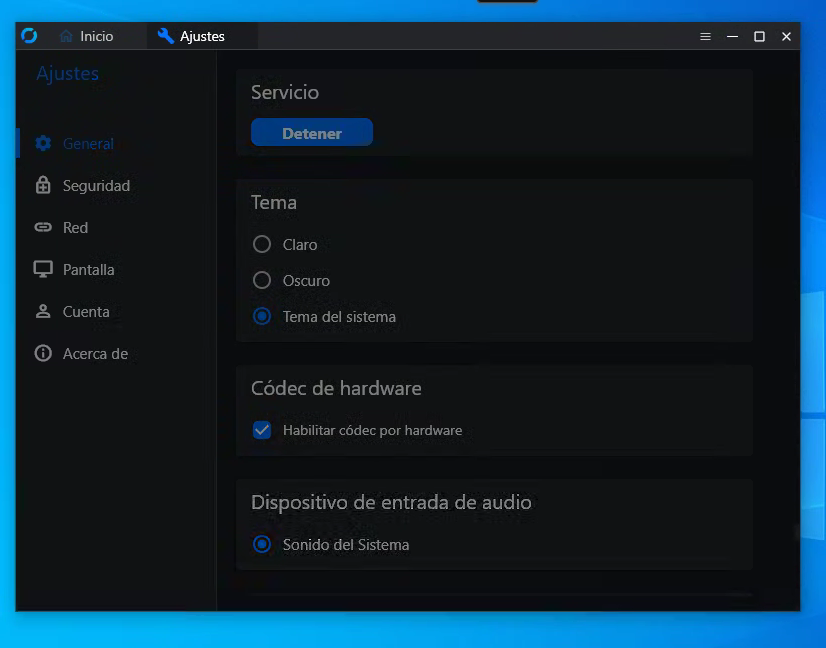
Task: Open the Acerca de section
Action: pos(95,353)
